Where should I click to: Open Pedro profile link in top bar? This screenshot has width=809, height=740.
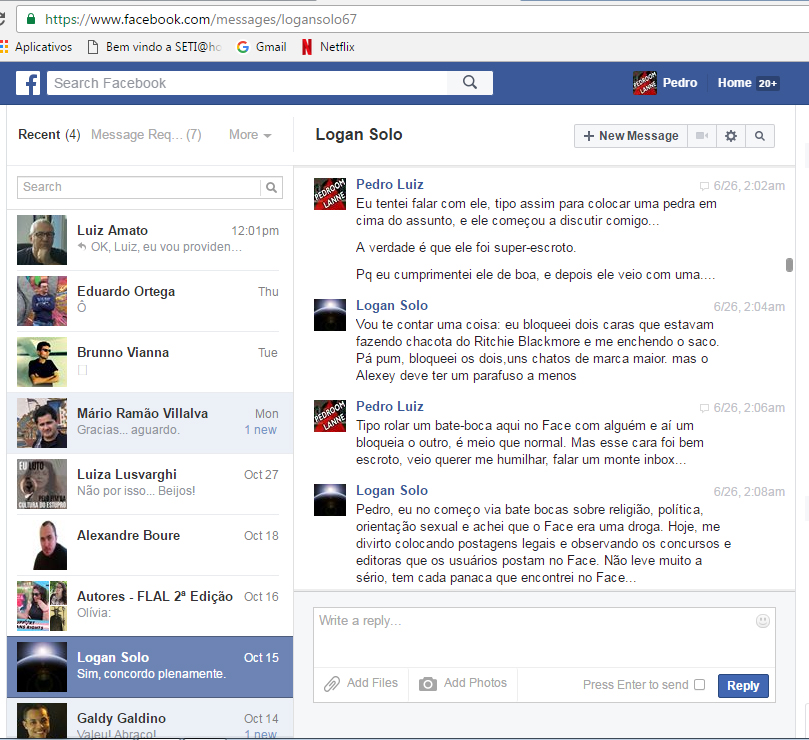point(679,83)
